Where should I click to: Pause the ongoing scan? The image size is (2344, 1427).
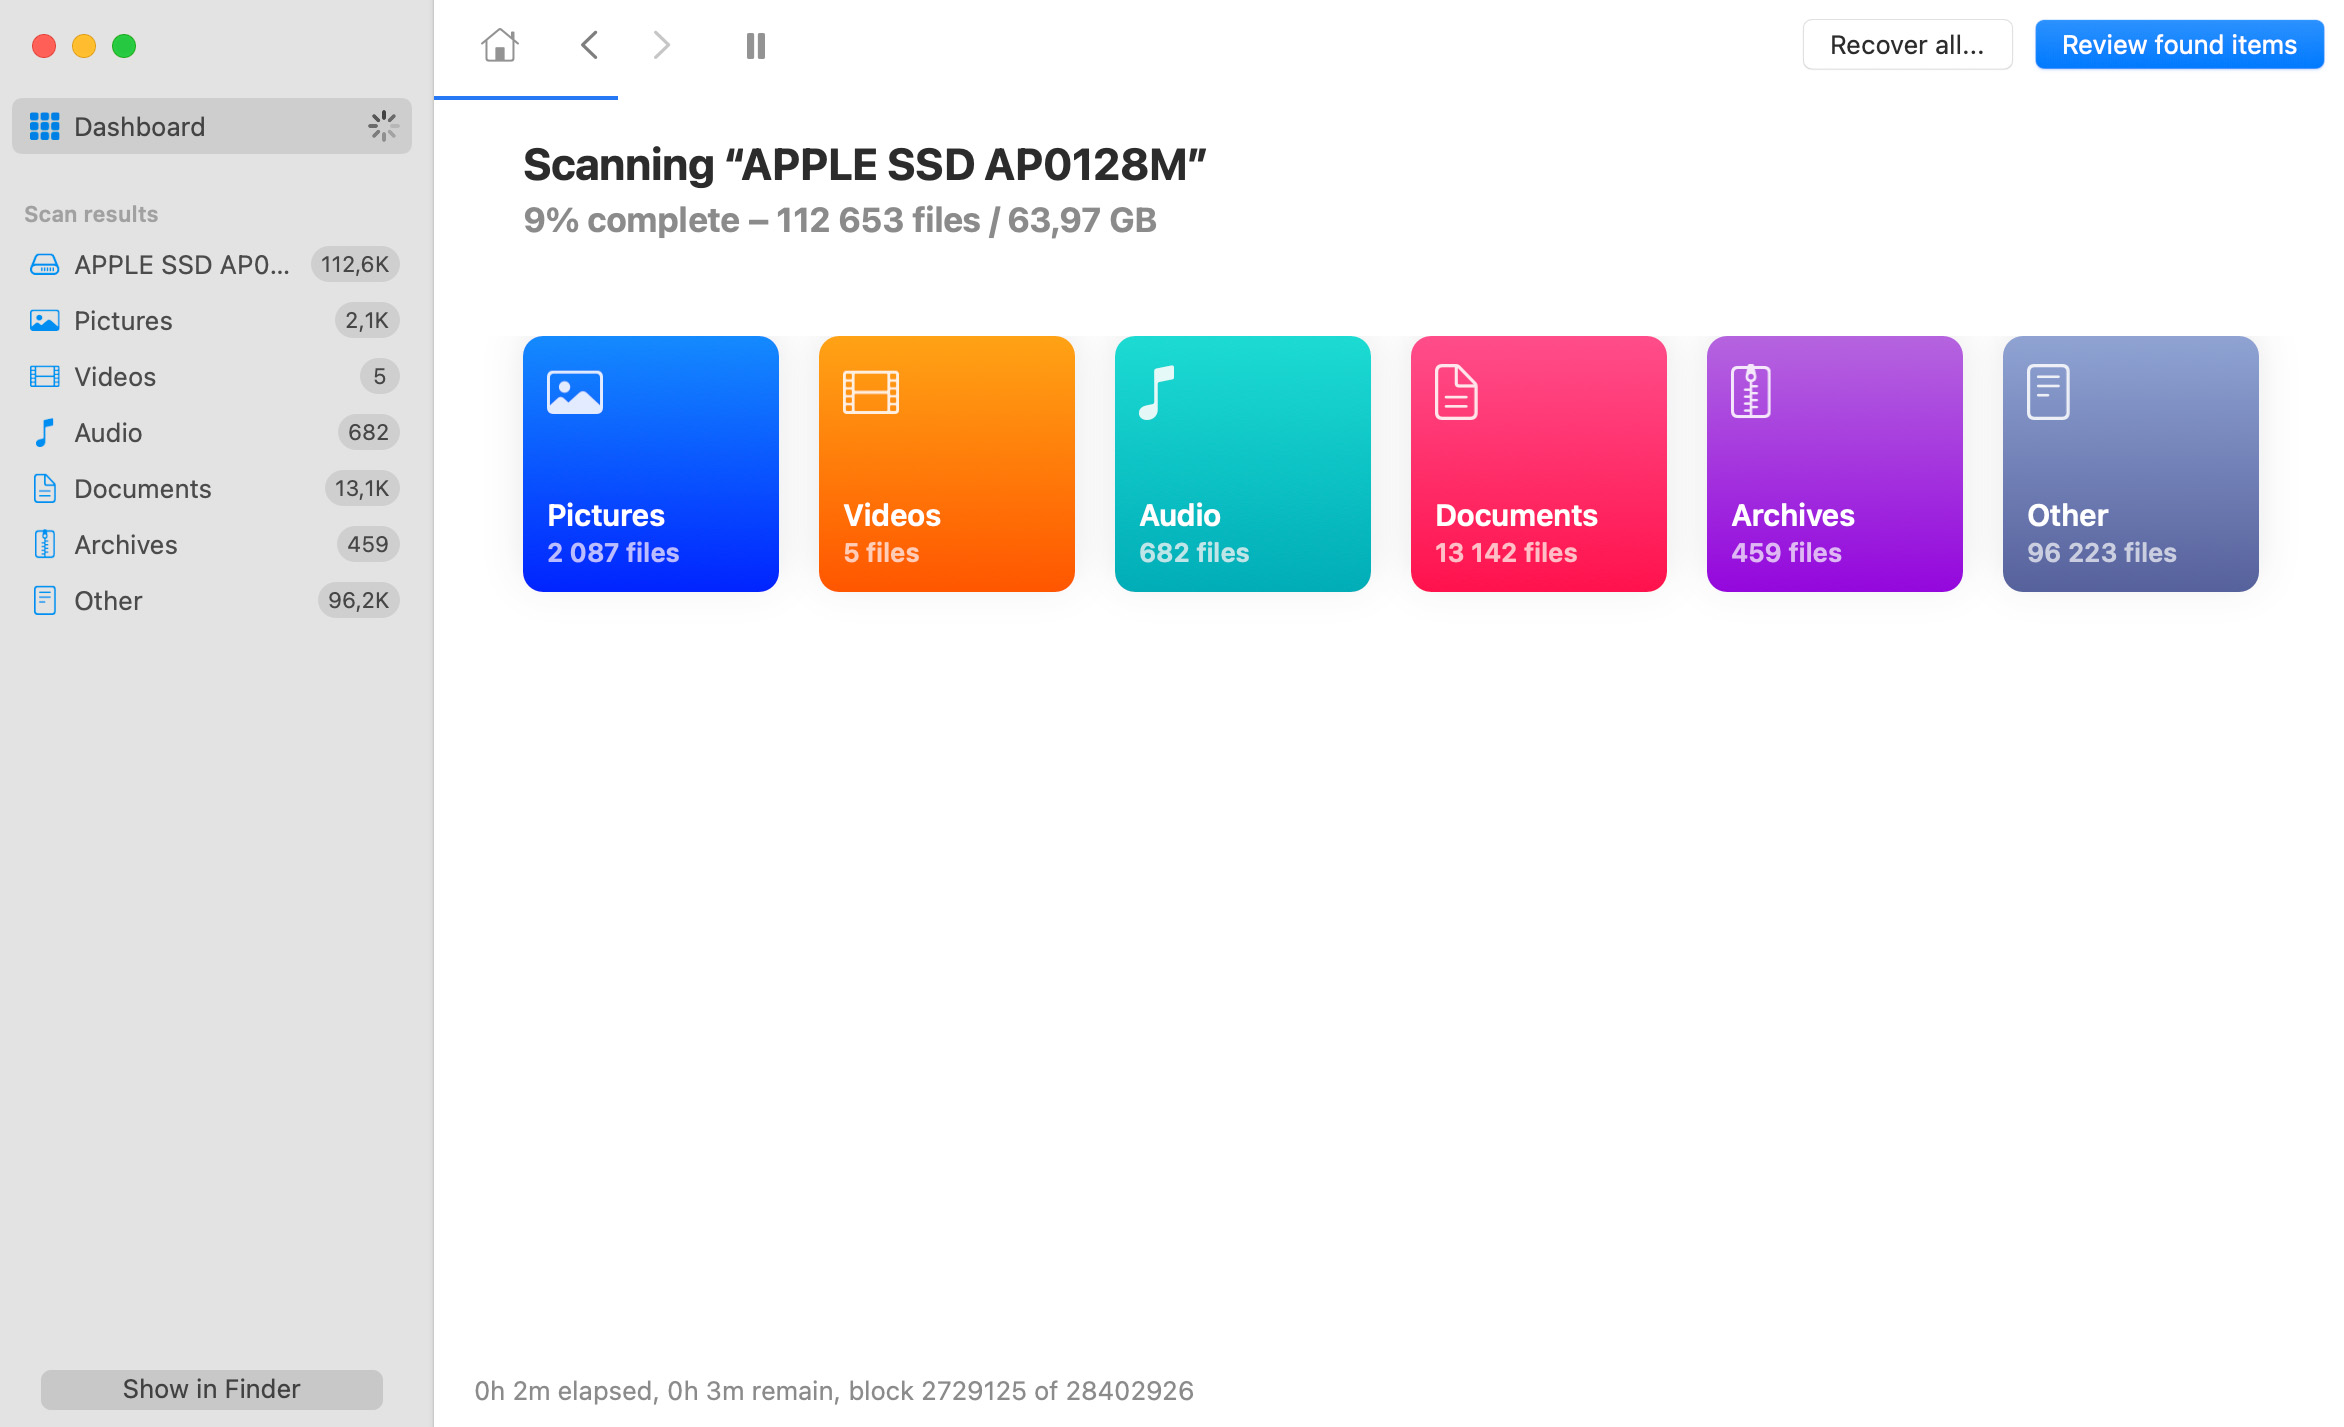click(x=757, y=45)
